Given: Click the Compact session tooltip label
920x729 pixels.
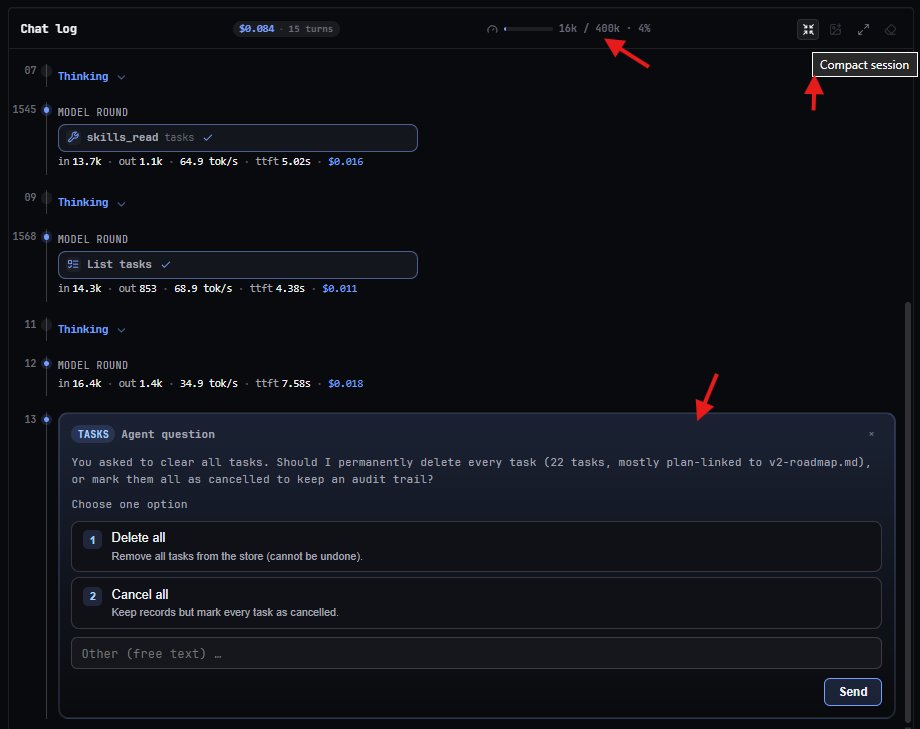Looking at the screenshot, I should click(x=864, y=65).
